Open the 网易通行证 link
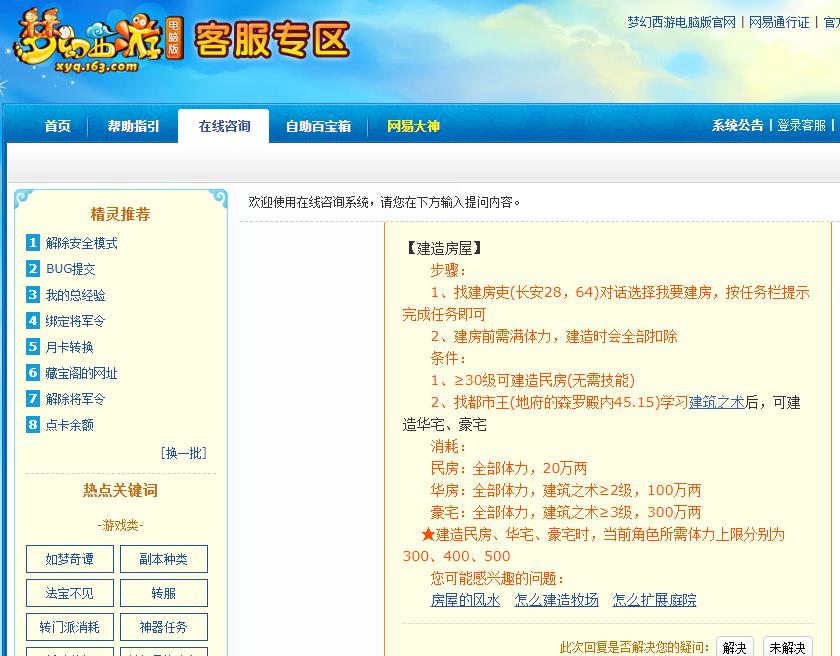The image size is (840, 656). 779,22
